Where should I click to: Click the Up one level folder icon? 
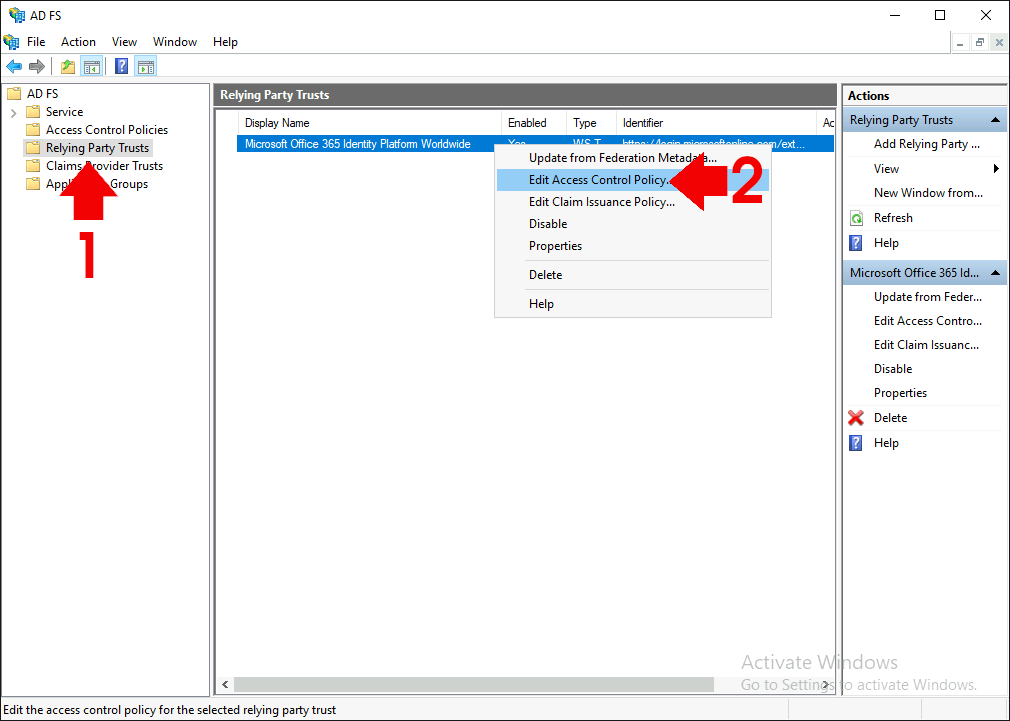(x=68, y=66)
